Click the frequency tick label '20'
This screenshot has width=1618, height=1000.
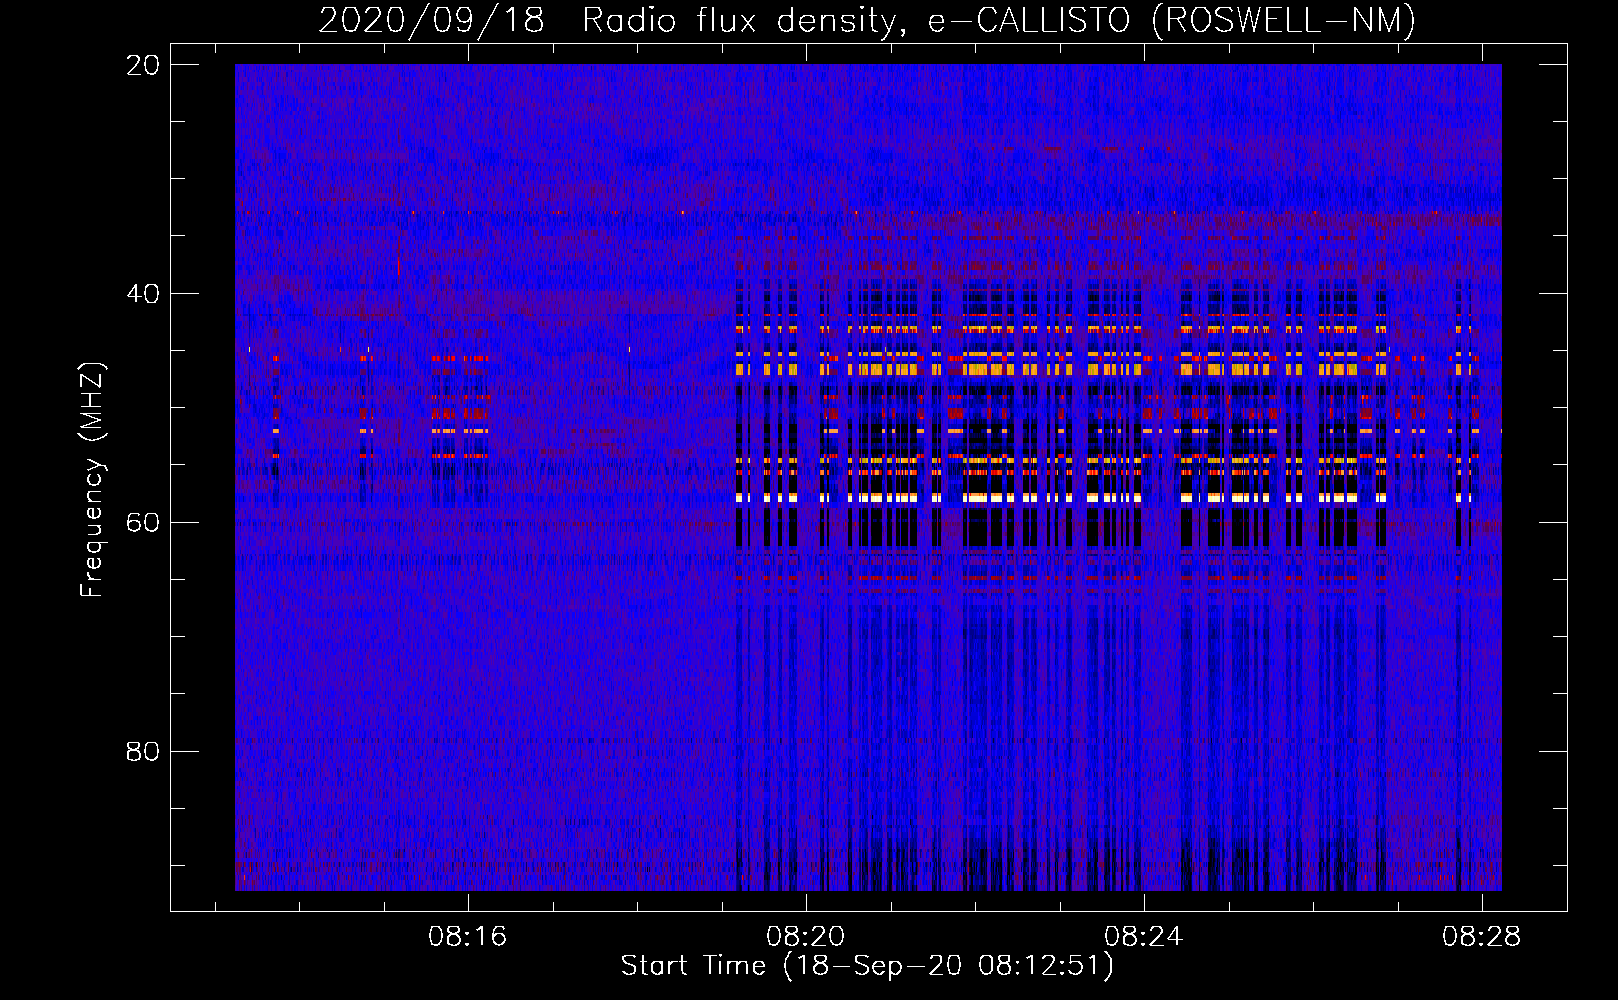(143, 65)
